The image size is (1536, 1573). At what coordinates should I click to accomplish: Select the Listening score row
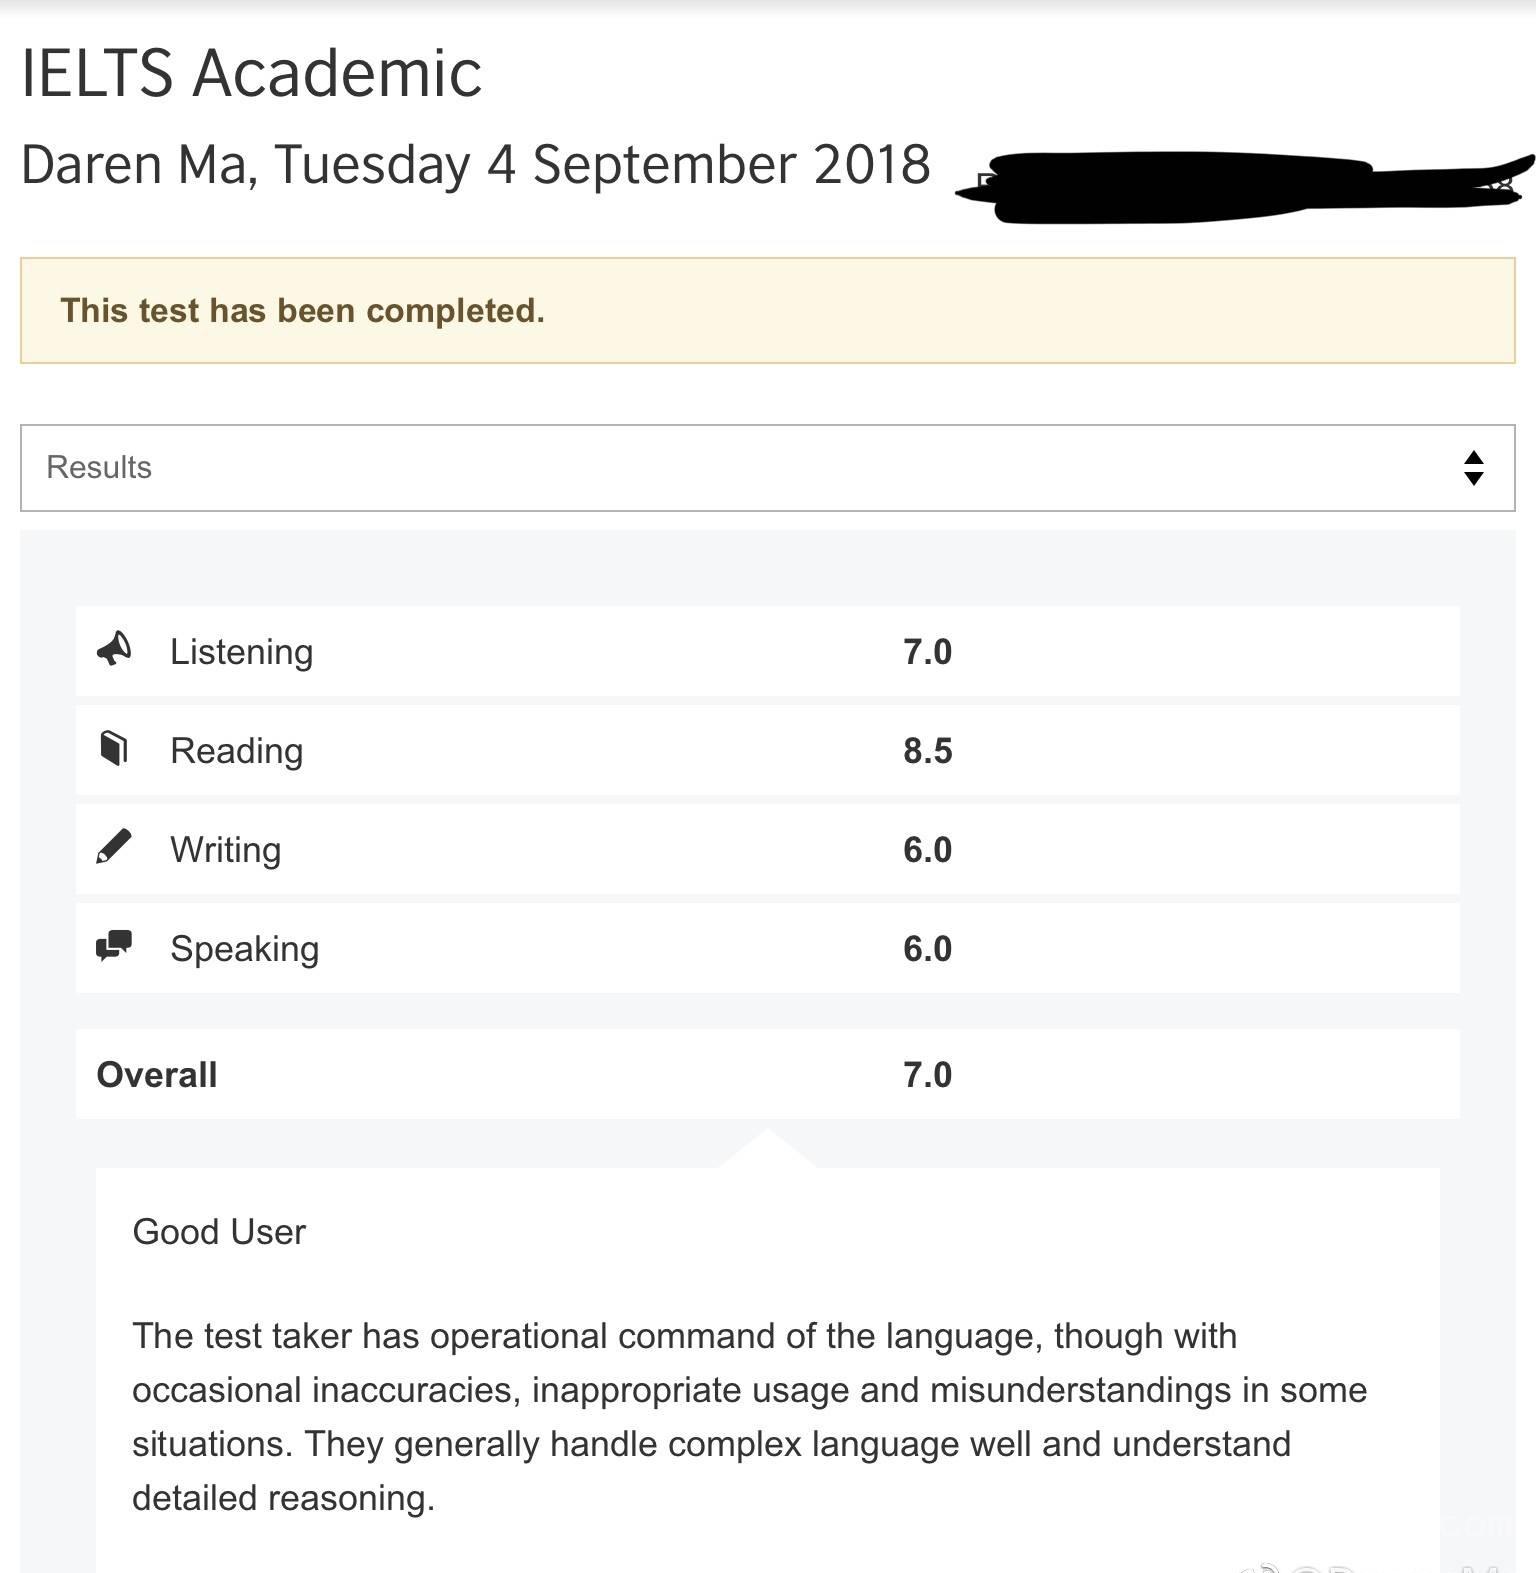click(767, 651)
